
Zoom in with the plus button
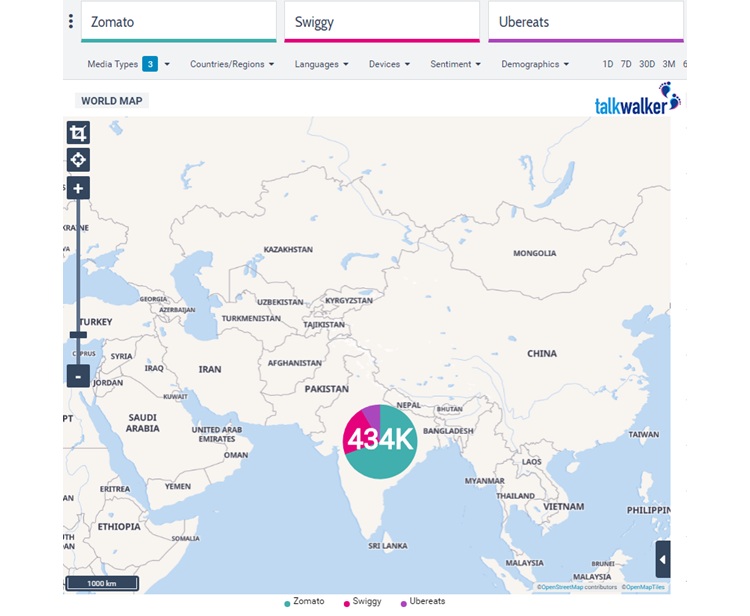(x=78, y=188)
